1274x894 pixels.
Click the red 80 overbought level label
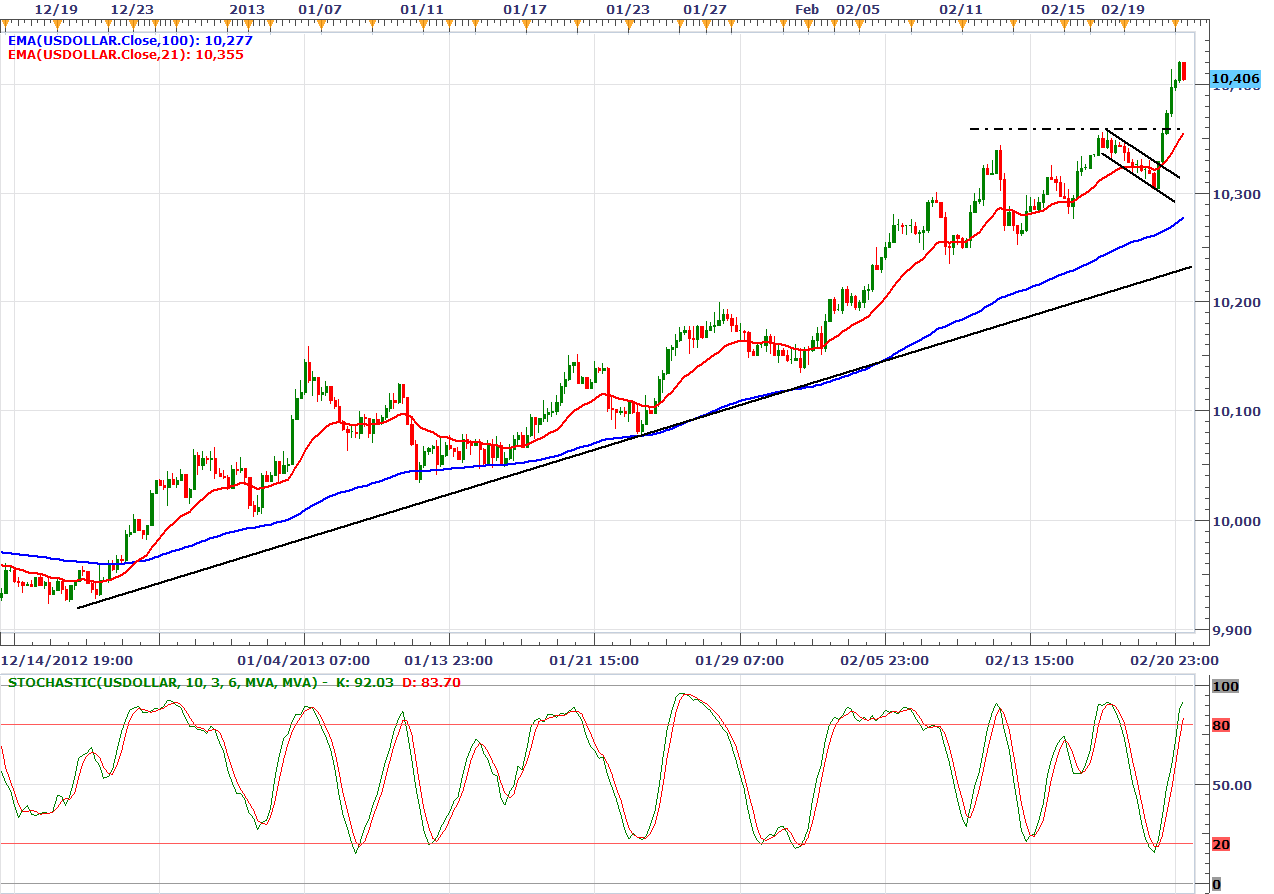pos(1221,725)
